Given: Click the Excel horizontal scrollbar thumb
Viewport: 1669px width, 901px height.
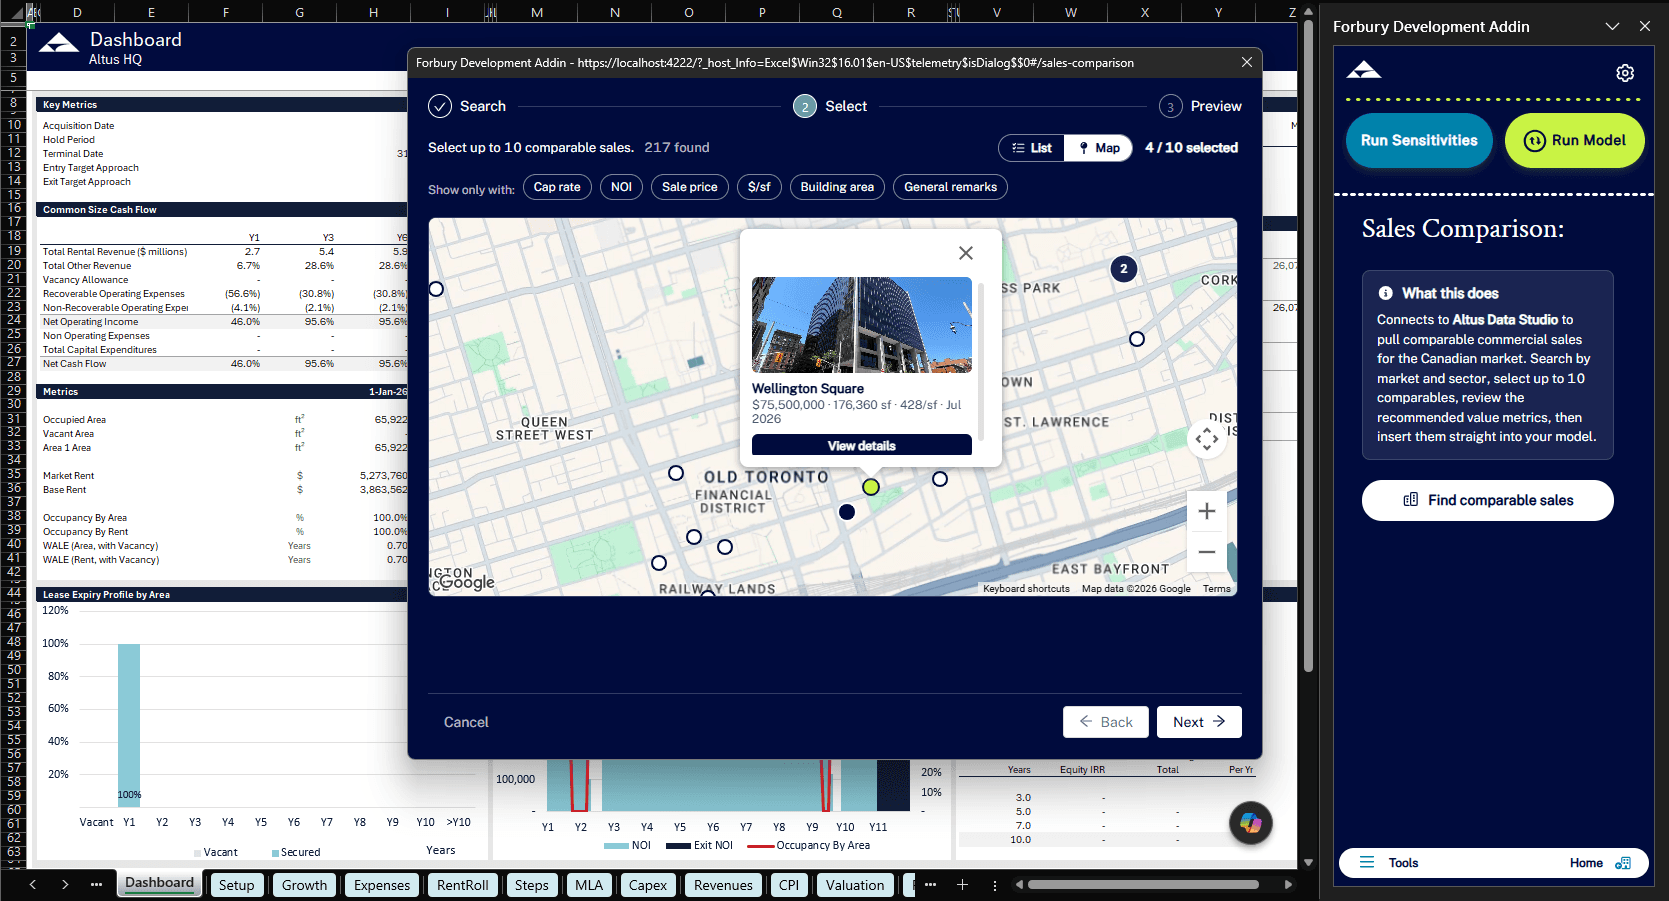Looking at the screenshot, I should [1143, 885].
